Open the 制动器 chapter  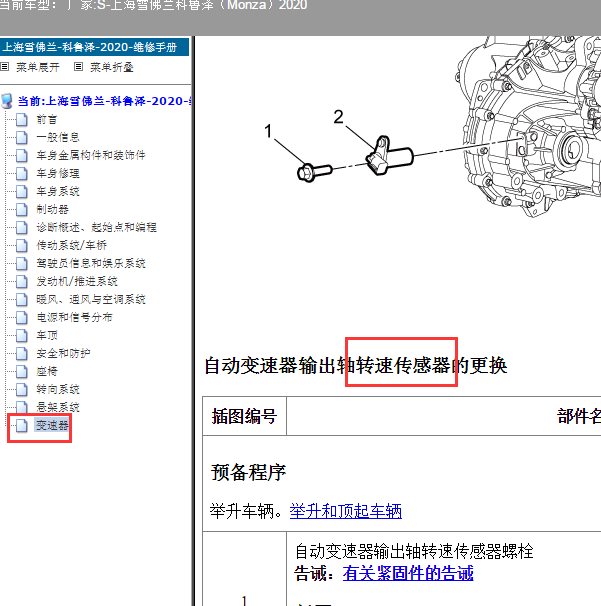tap(53, 209)
